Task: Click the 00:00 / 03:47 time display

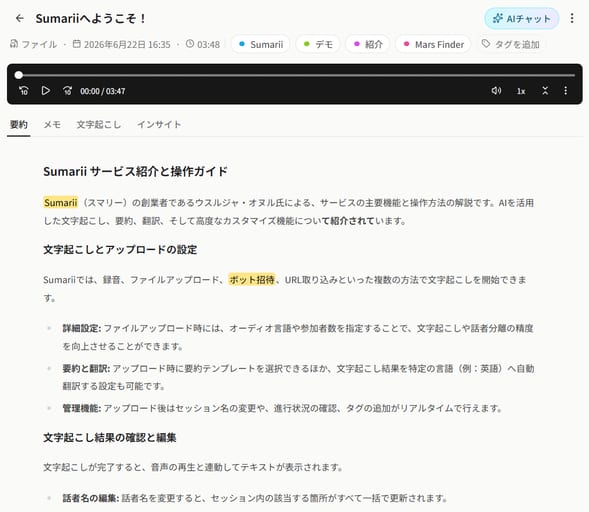Action: point(103,91)
